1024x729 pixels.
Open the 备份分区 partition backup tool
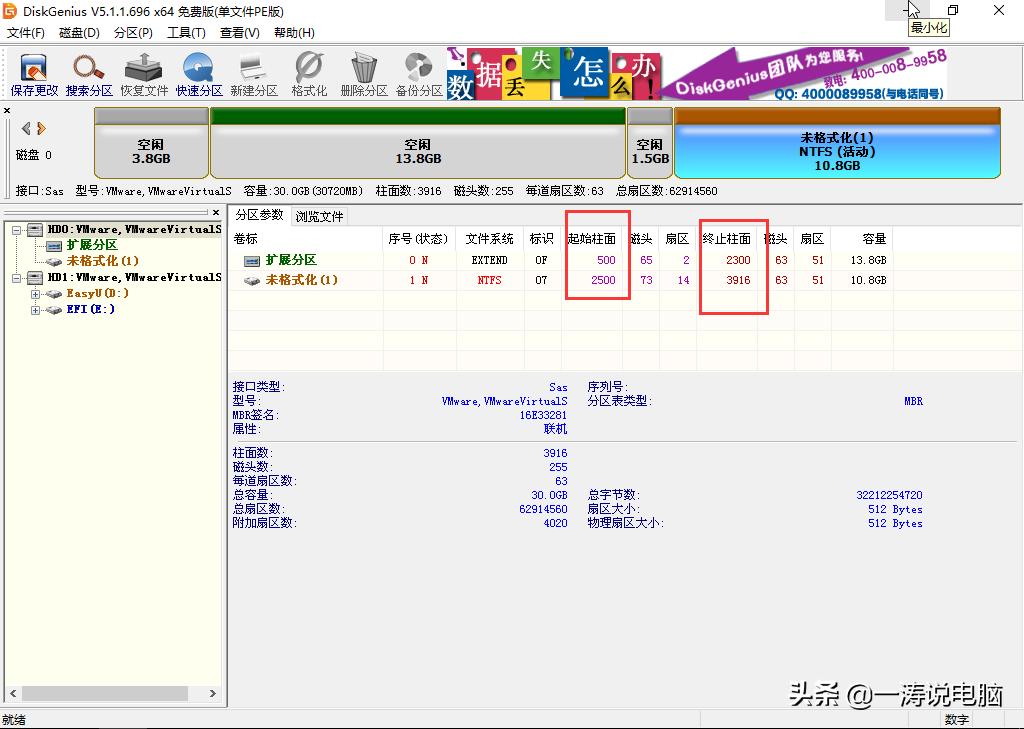click(416, 73)
